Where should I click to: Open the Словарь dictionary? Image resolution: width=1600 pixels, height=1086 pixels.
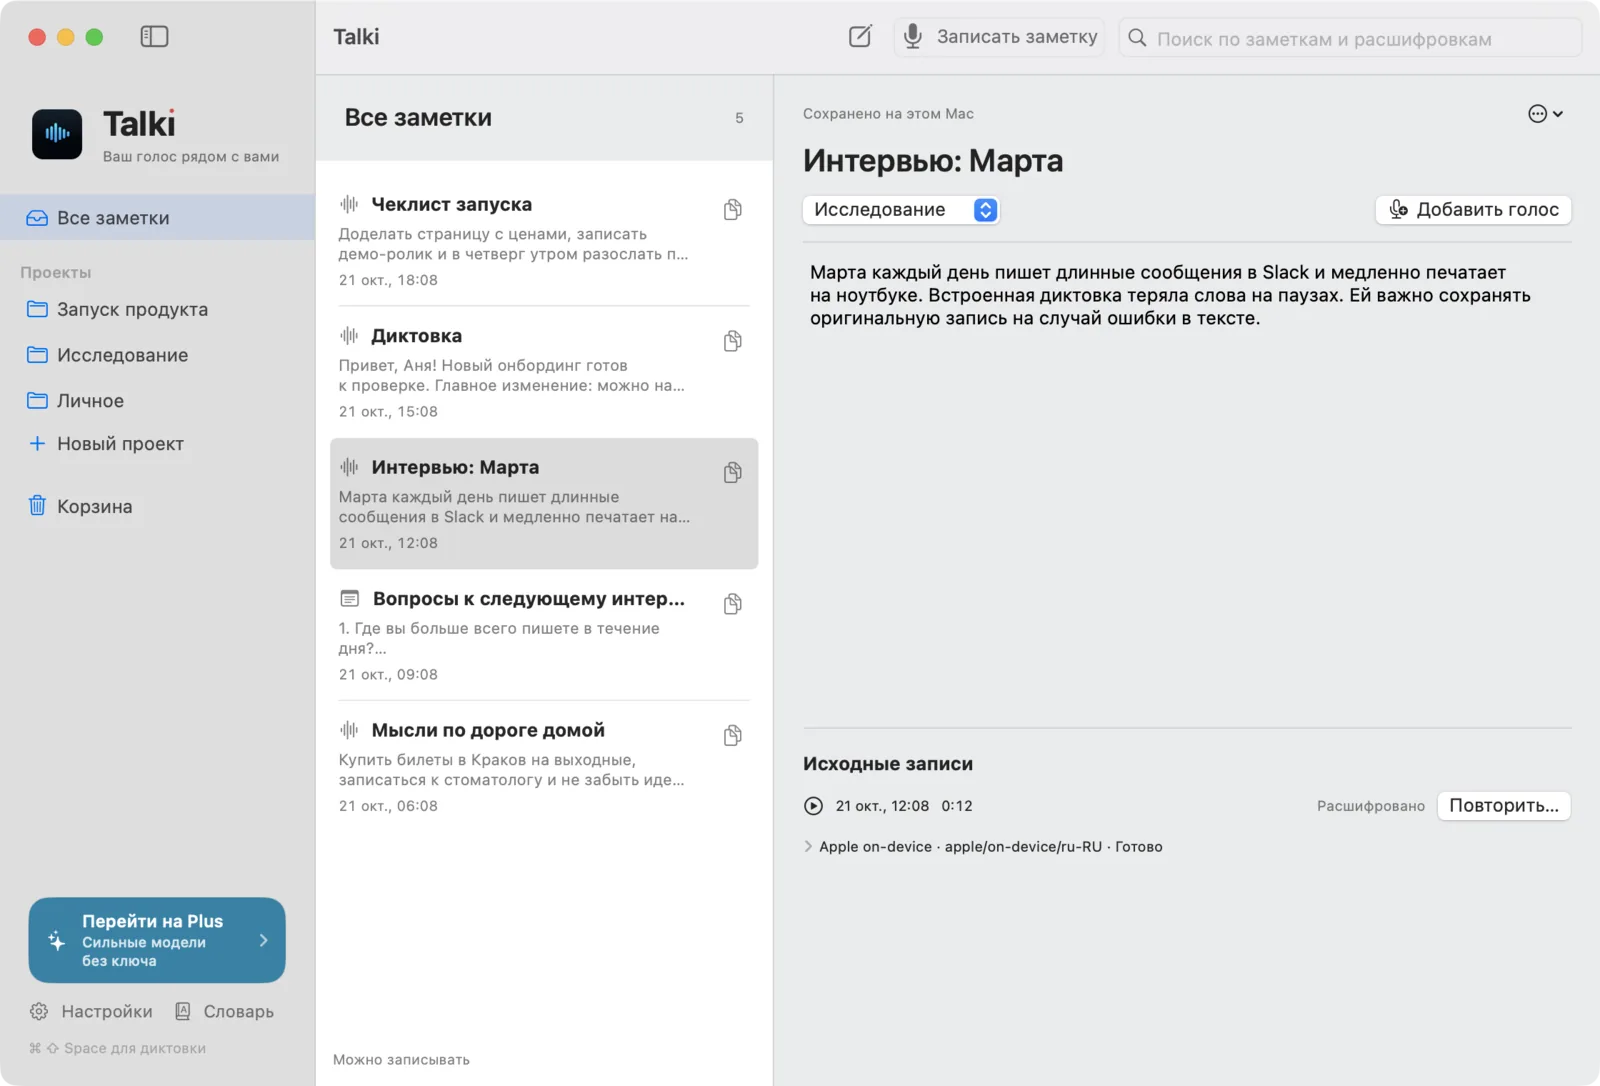click(224, 1012)
